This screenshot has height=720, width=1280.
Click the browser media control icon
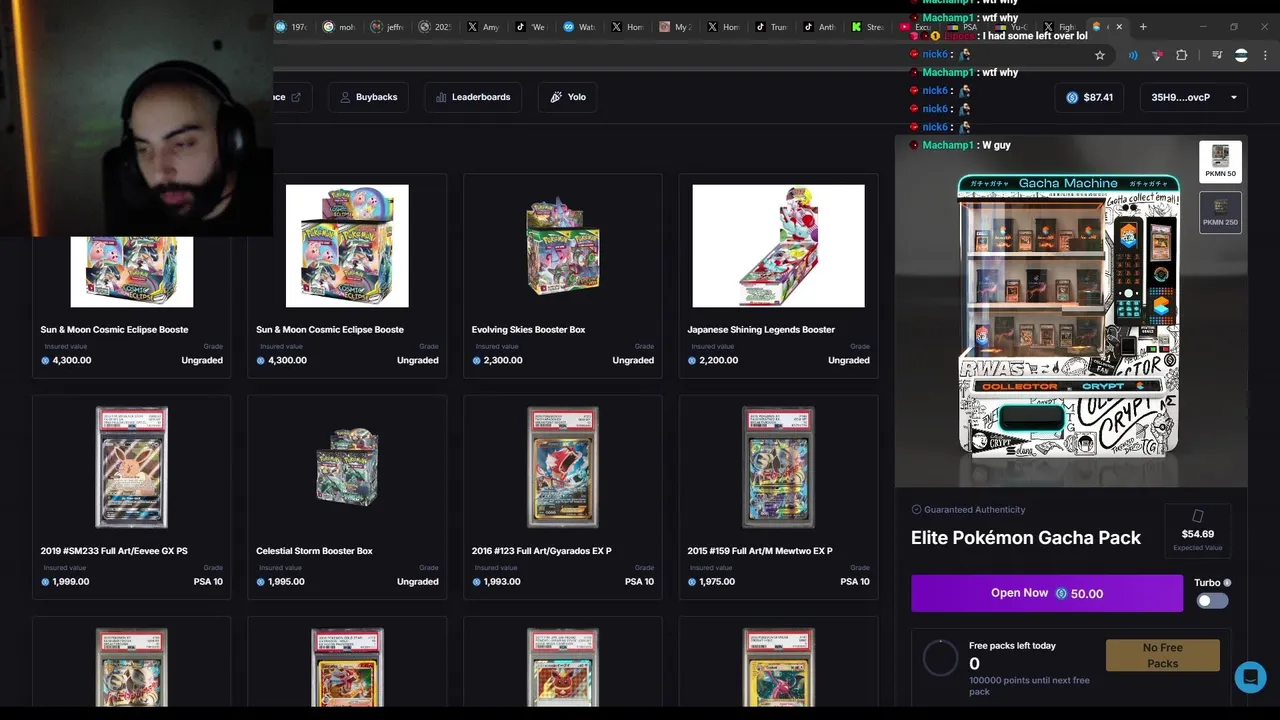click(x=1217, y=56)
